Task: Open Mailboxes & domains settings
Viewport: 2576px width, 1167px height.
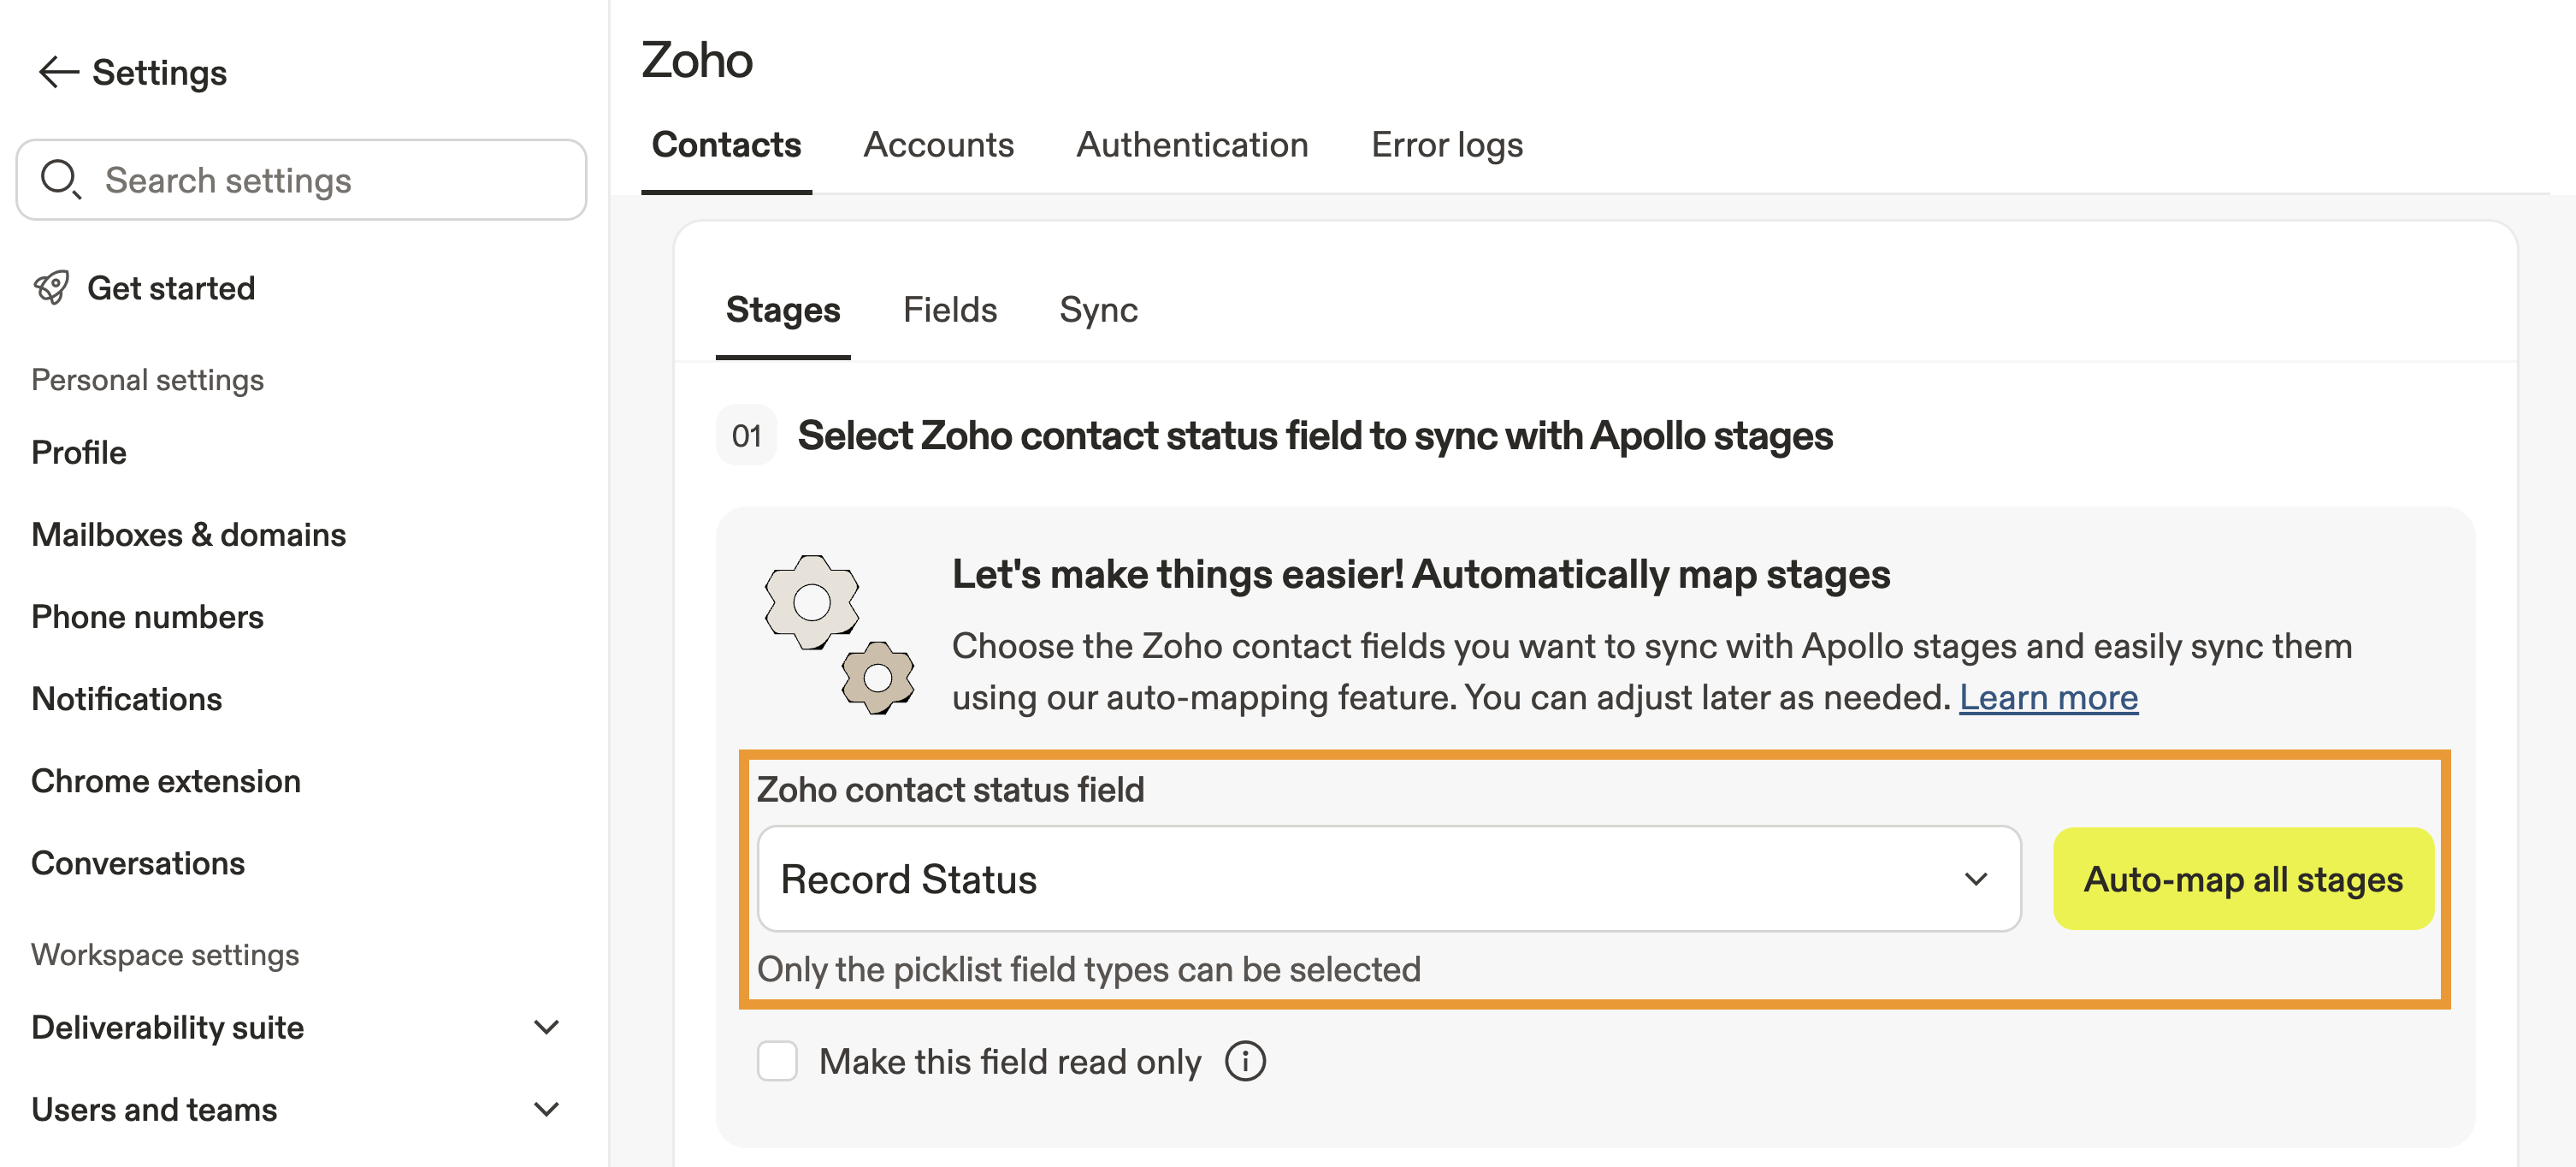Action: tap(189, 535)
